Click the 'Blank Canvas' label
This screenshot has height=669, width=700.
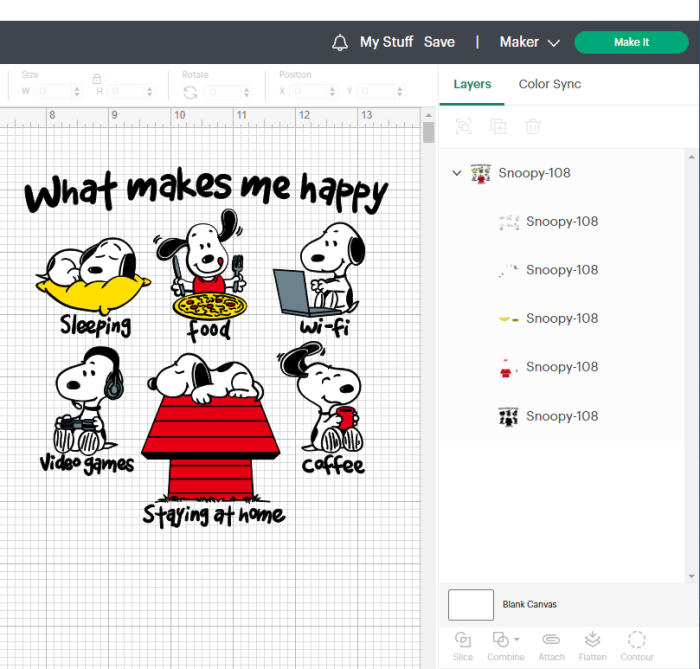(x=529, y=604)
